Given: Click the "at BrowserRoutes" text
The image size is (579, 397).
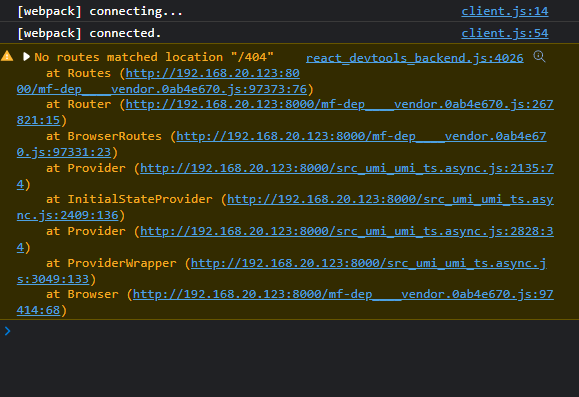Looking at the screenshot, I should pos(104,136).
